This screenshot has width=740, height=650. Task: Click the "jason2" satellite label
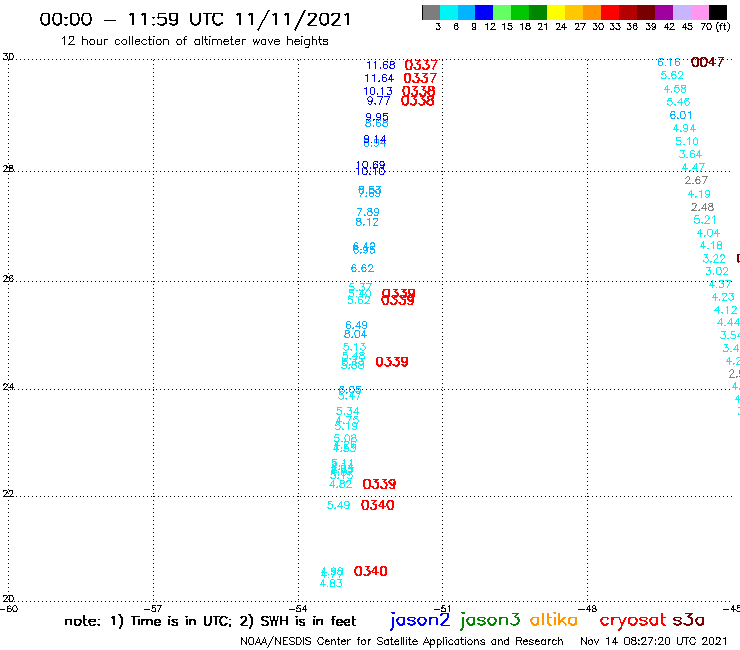click(420, 620)
